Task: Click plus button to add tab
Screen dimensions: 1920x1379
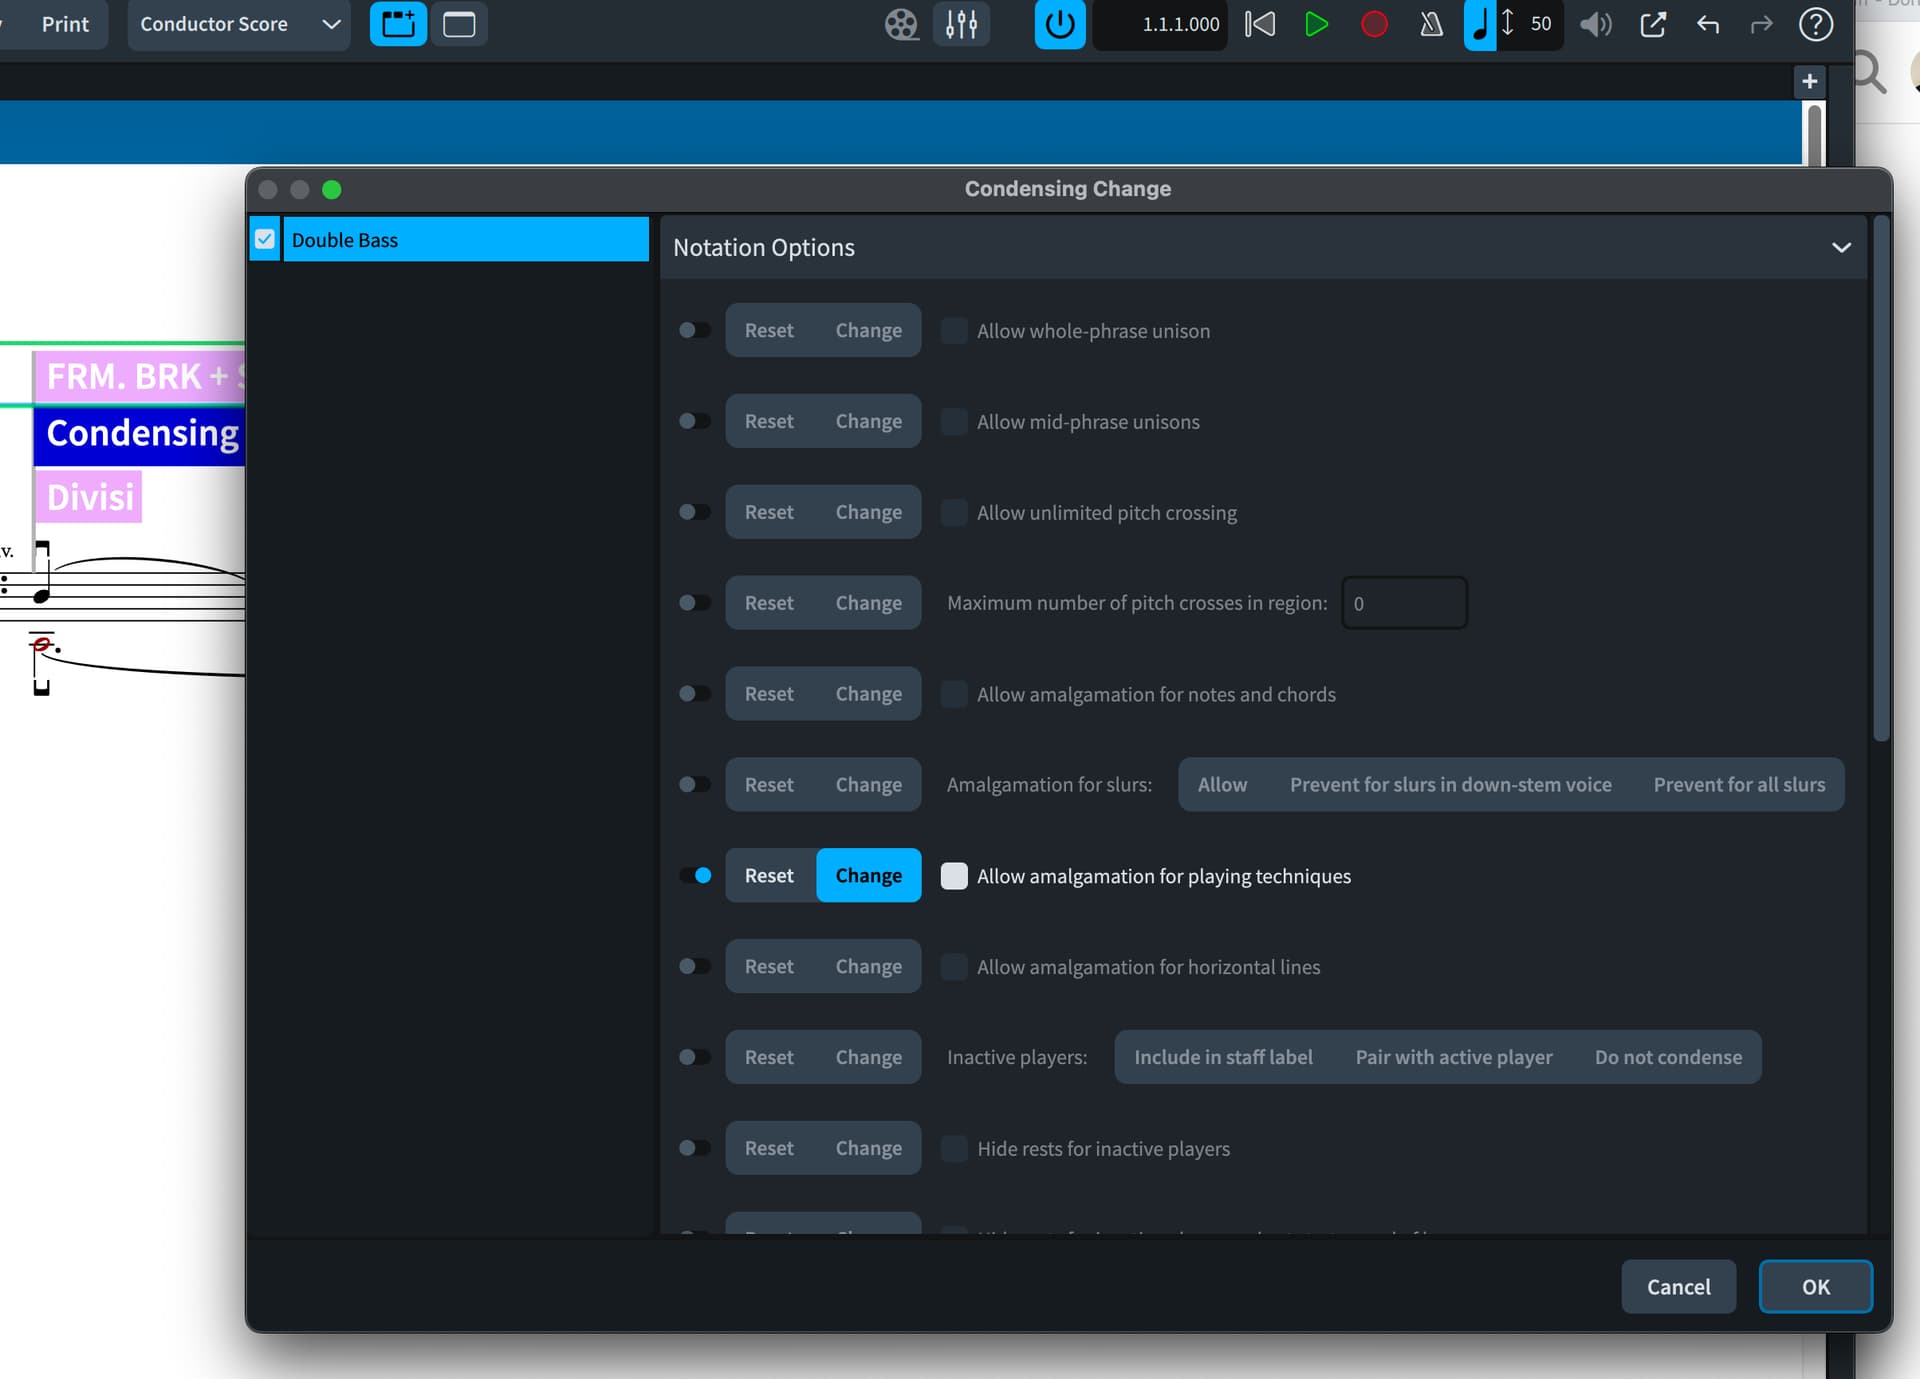Action: (x=1809, y=81)
